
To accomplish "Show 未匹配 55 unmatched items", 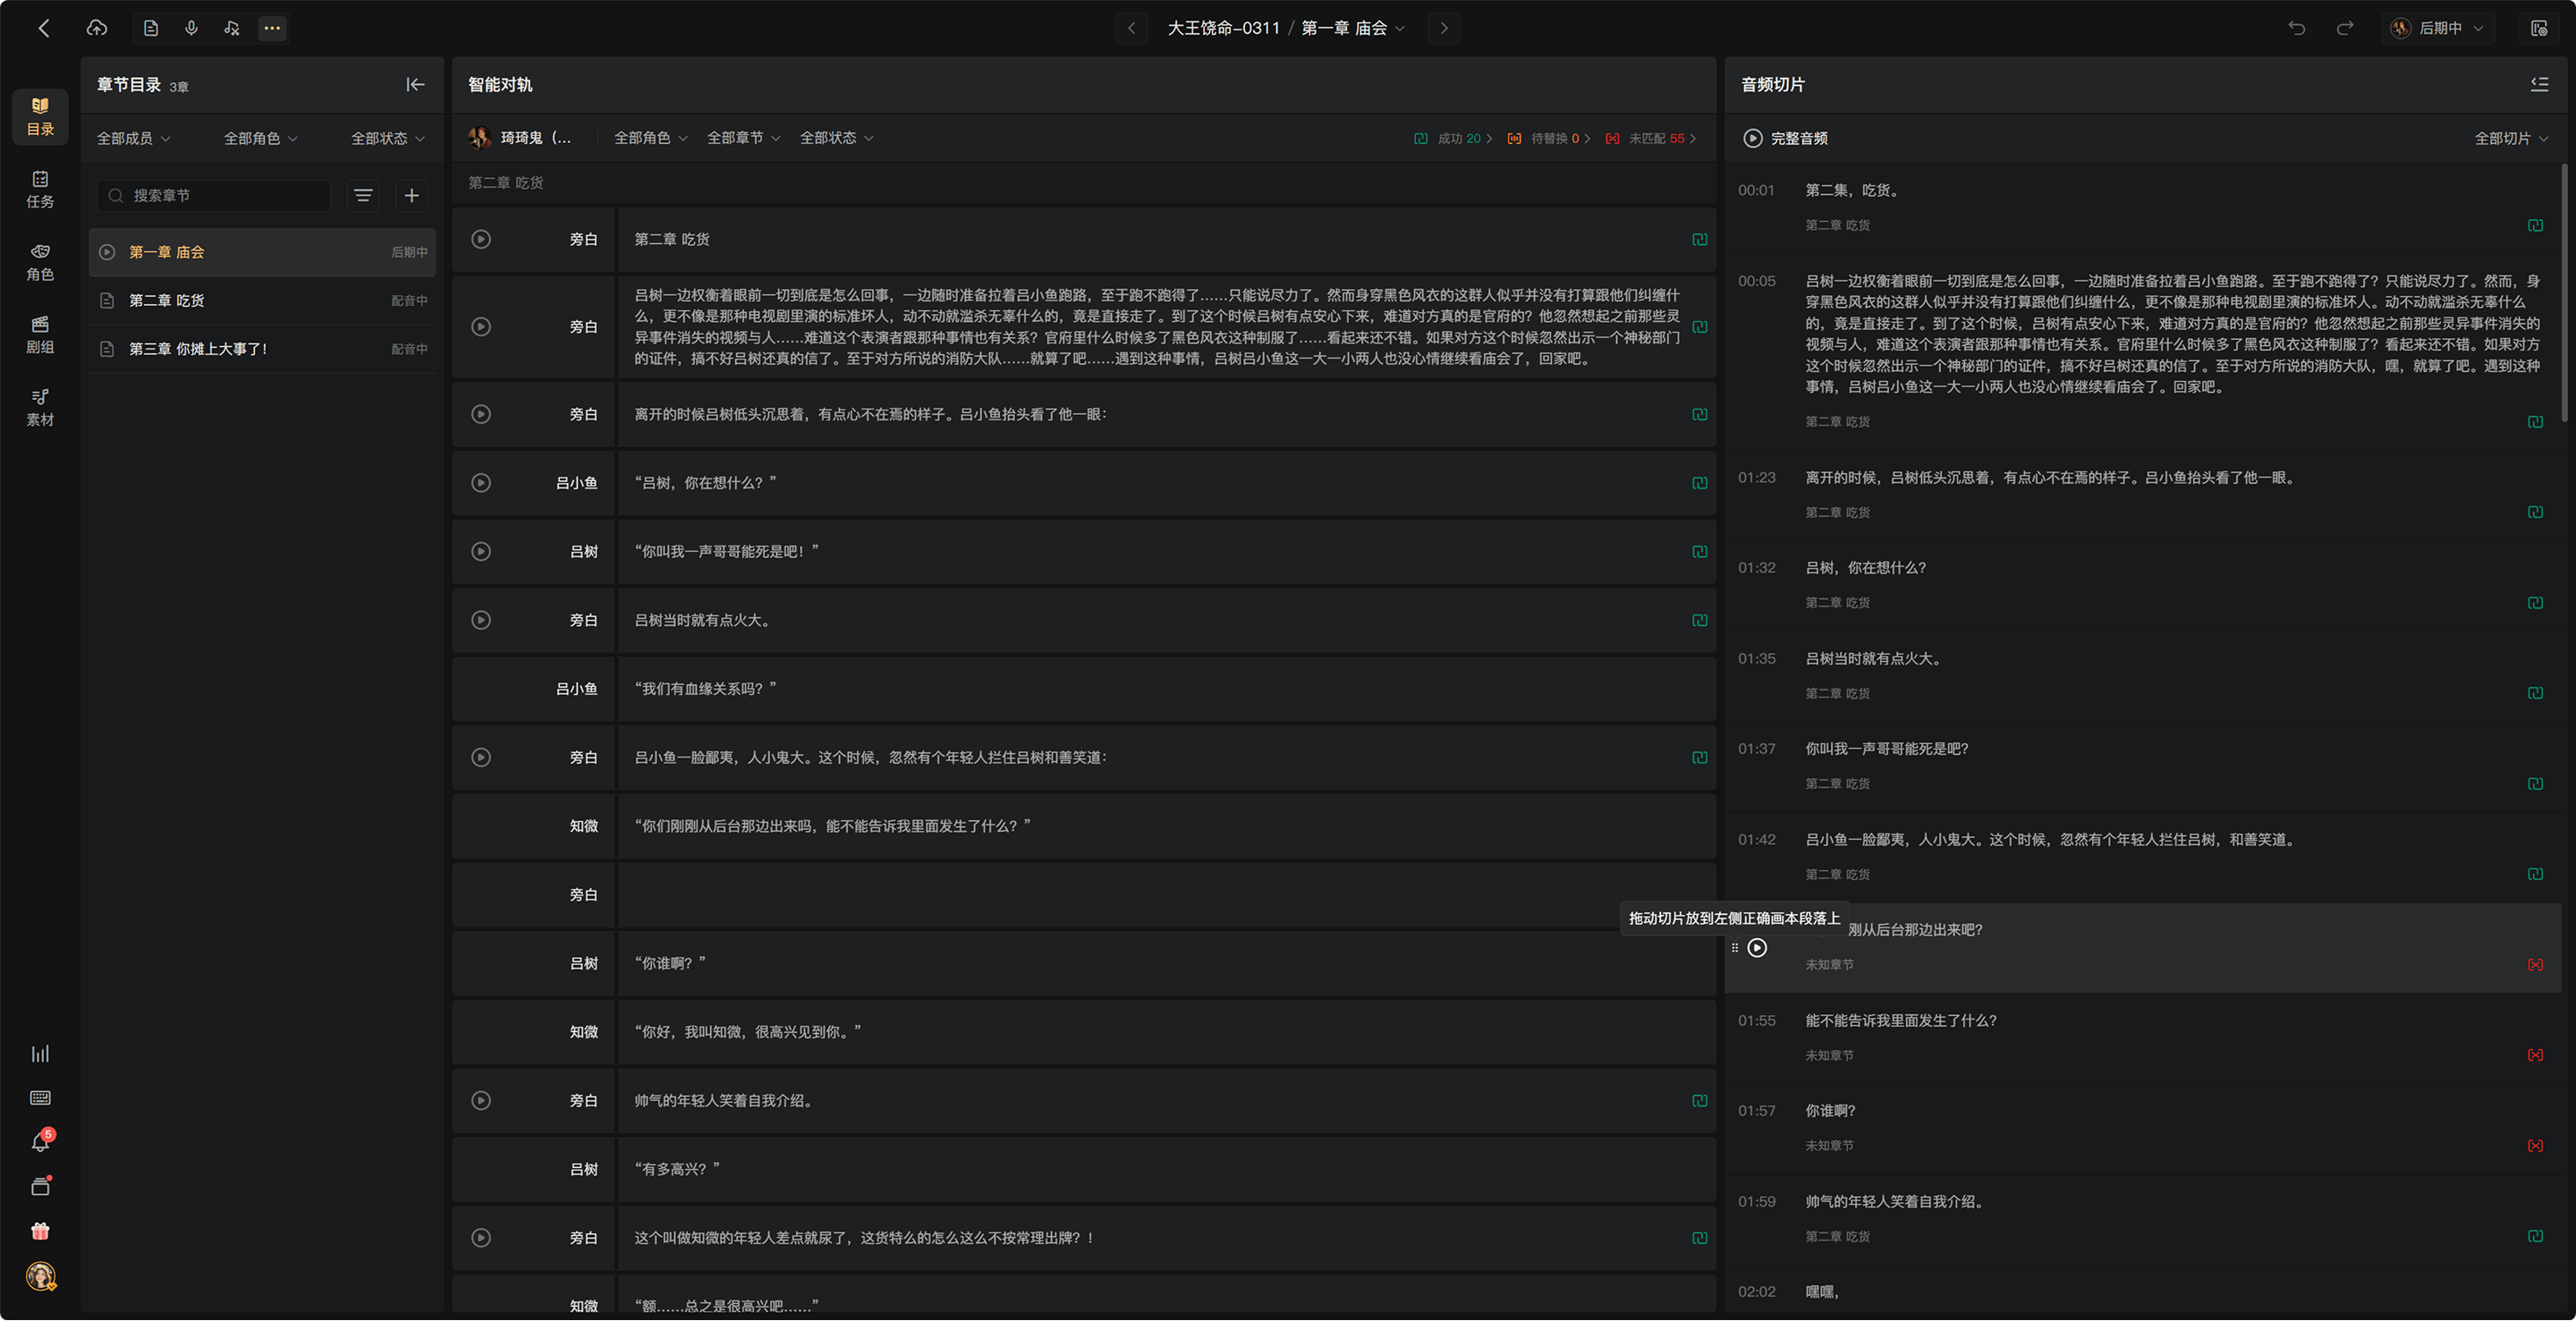I will tap(1651, 139).
